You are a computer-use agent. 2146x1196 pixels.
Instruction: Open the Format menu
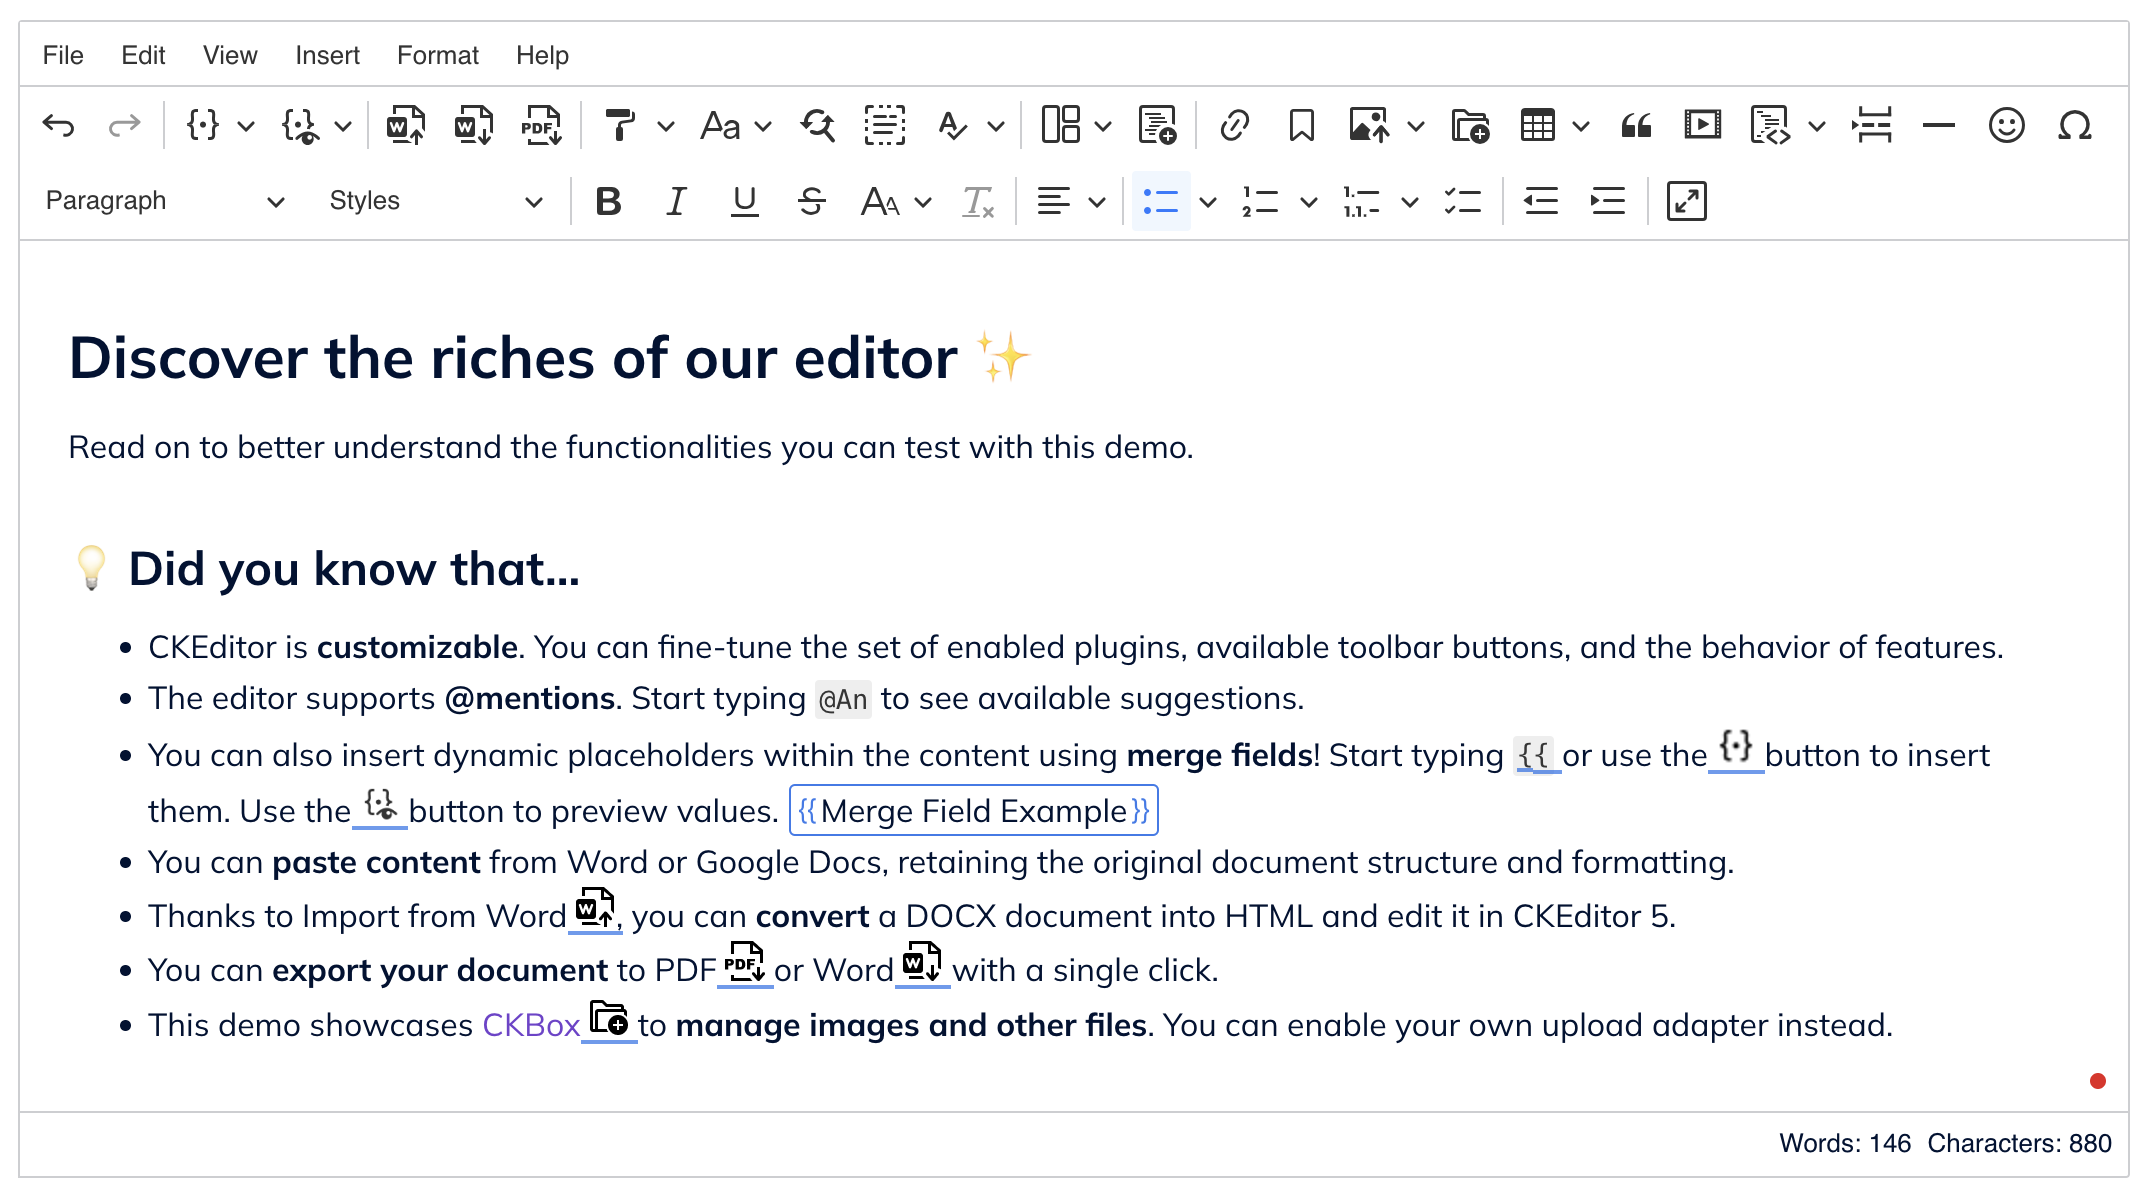coord(437,55)
